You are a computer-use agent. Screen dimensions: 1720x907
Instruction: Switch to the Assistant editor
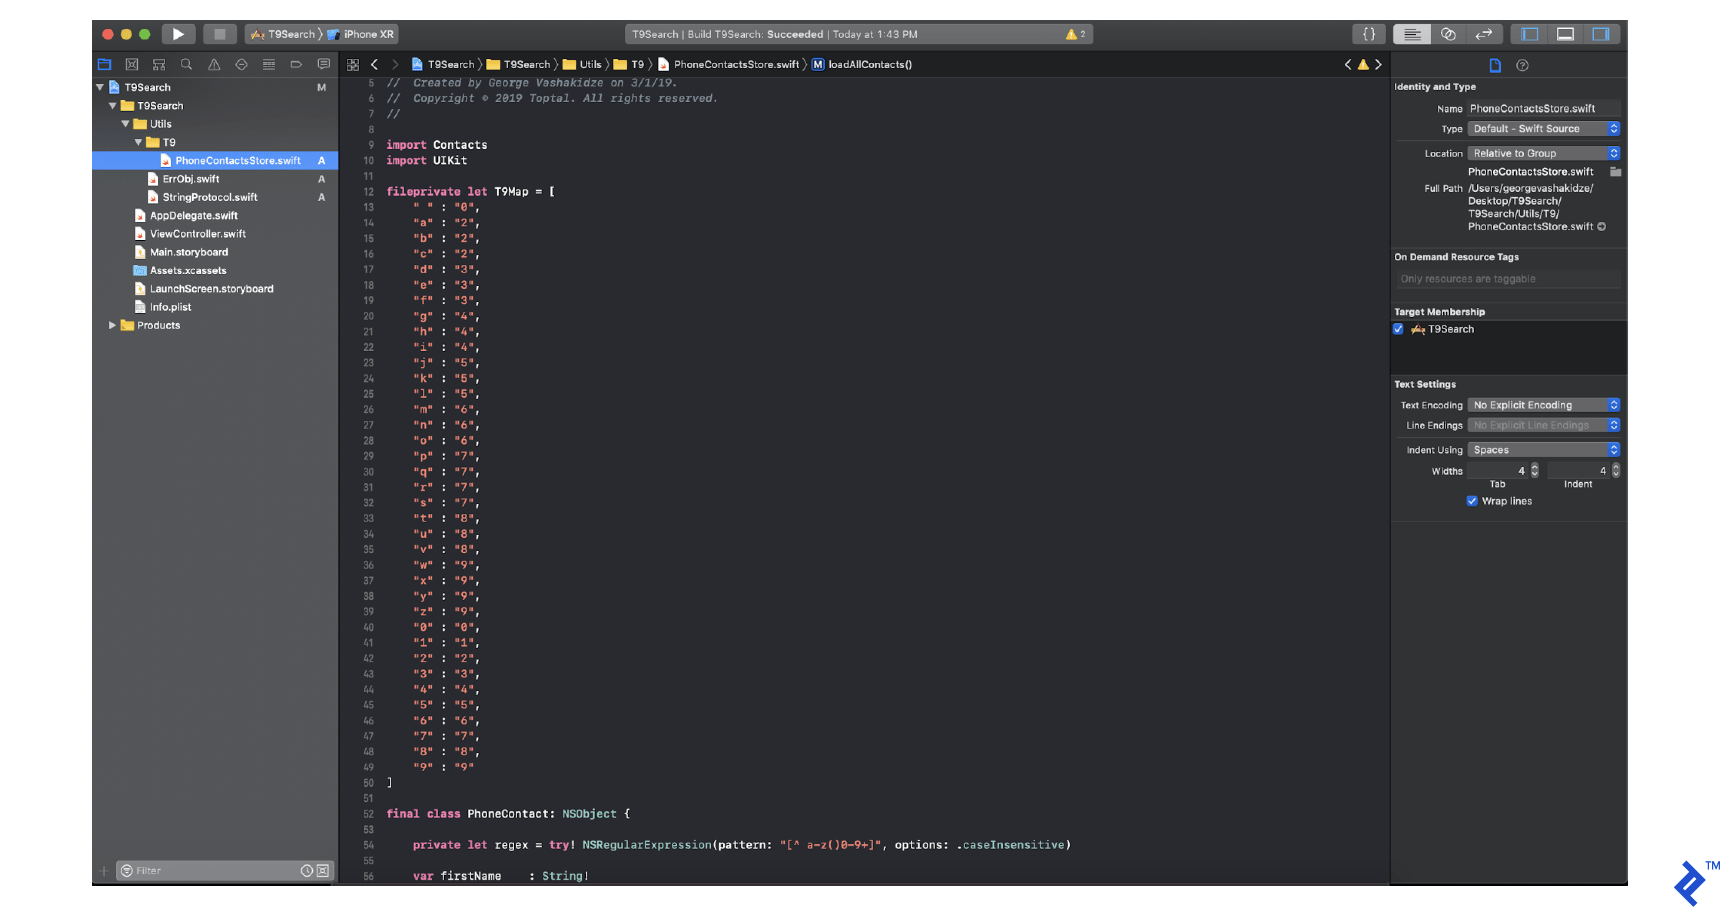click(1448, 34)
